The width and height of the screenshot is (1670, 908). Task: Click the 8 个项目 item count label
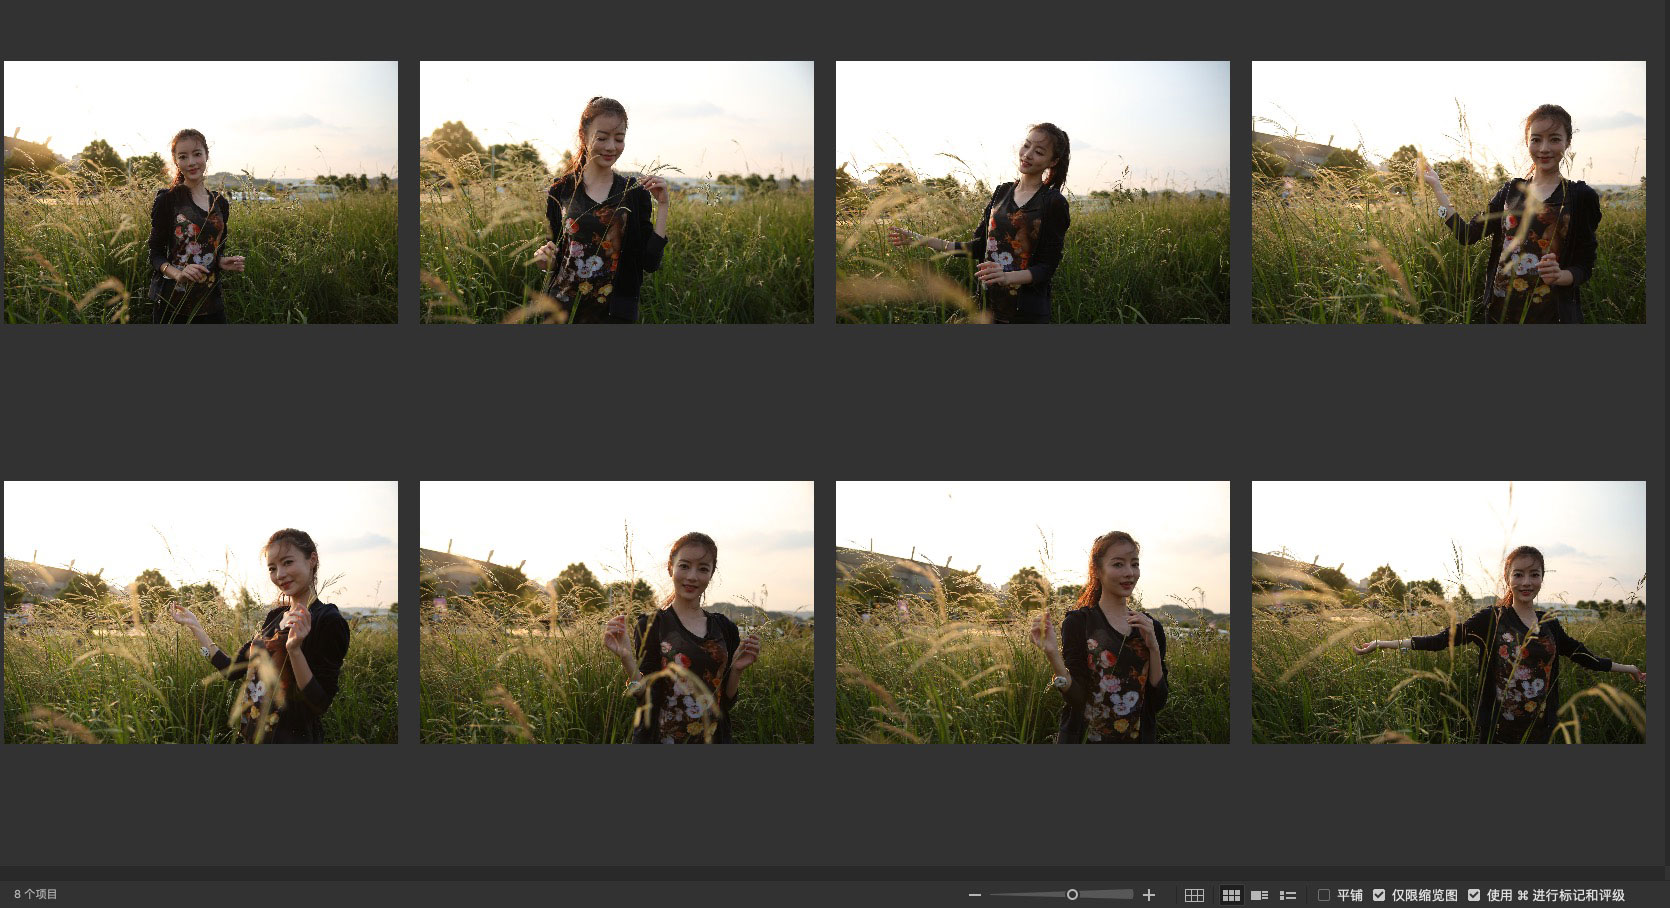(x=36, y=895)
